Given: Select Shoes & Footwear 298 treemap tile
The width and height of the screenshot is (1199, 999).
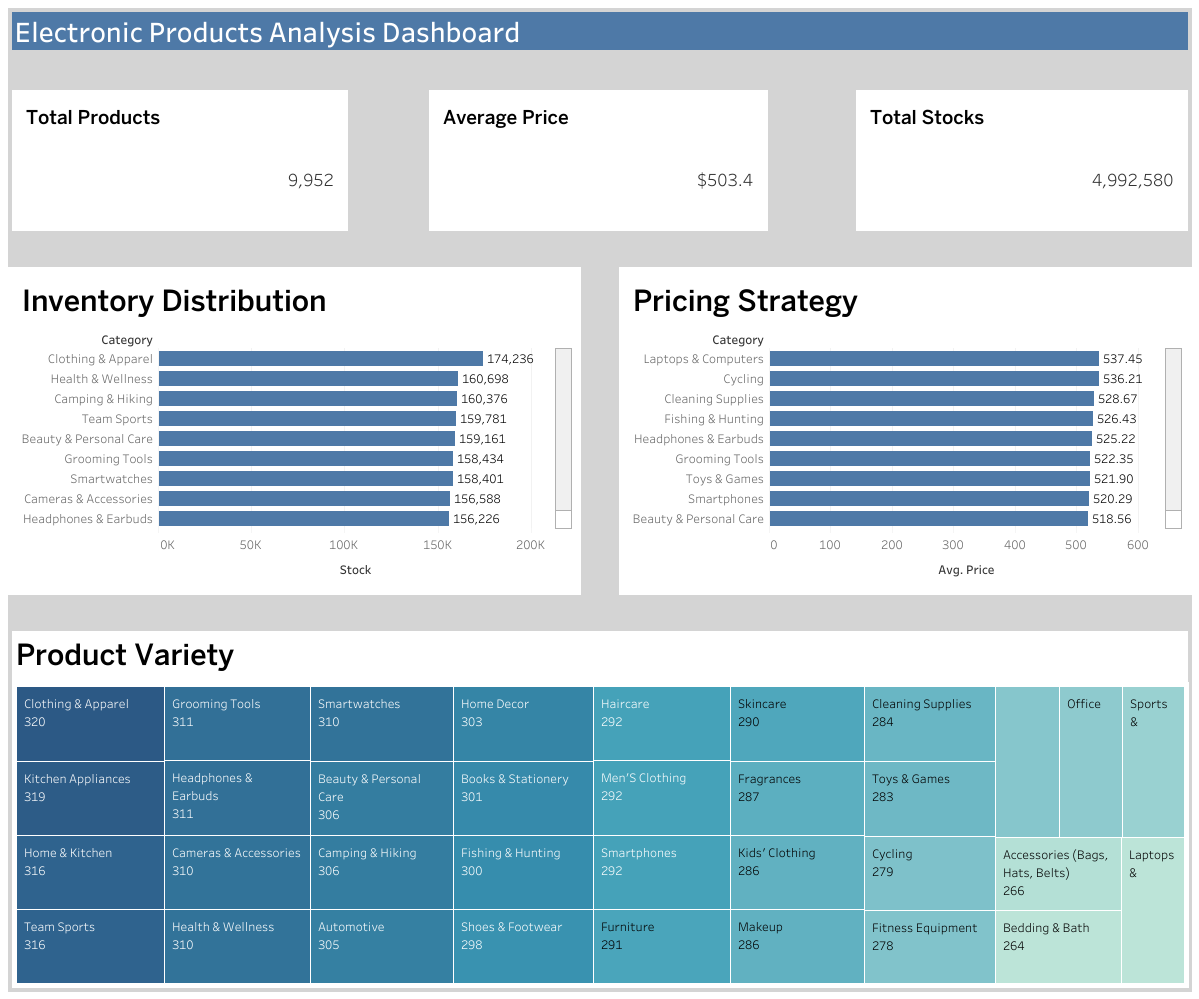Looking at the screenshot, I should (523, 946).
